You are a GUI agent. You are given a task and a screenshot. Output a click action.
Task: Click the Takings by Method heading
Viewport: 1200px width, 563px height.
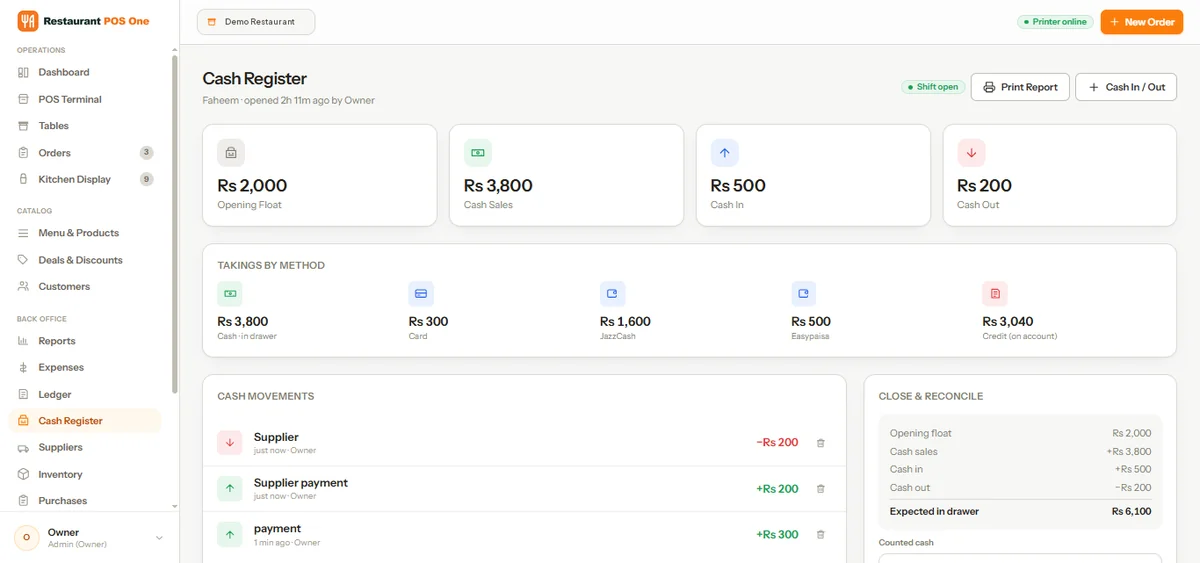tap(271, 266)
